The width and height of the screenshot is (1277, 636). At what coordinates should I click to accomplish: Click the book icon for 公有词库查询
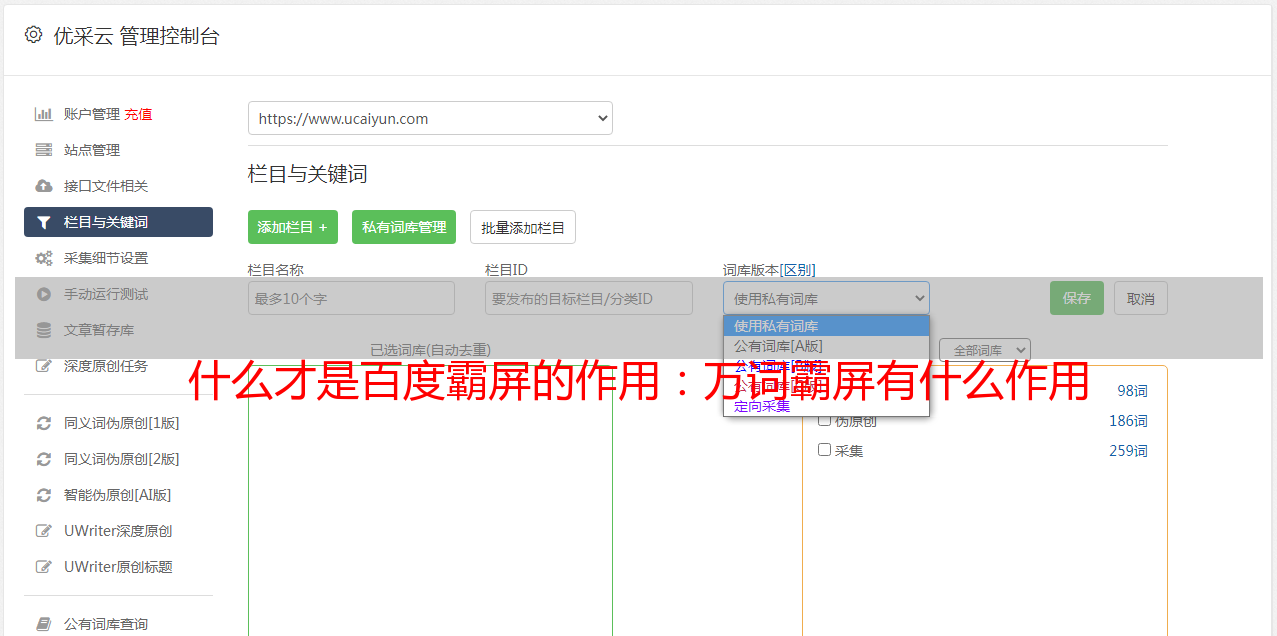[43, 624]
